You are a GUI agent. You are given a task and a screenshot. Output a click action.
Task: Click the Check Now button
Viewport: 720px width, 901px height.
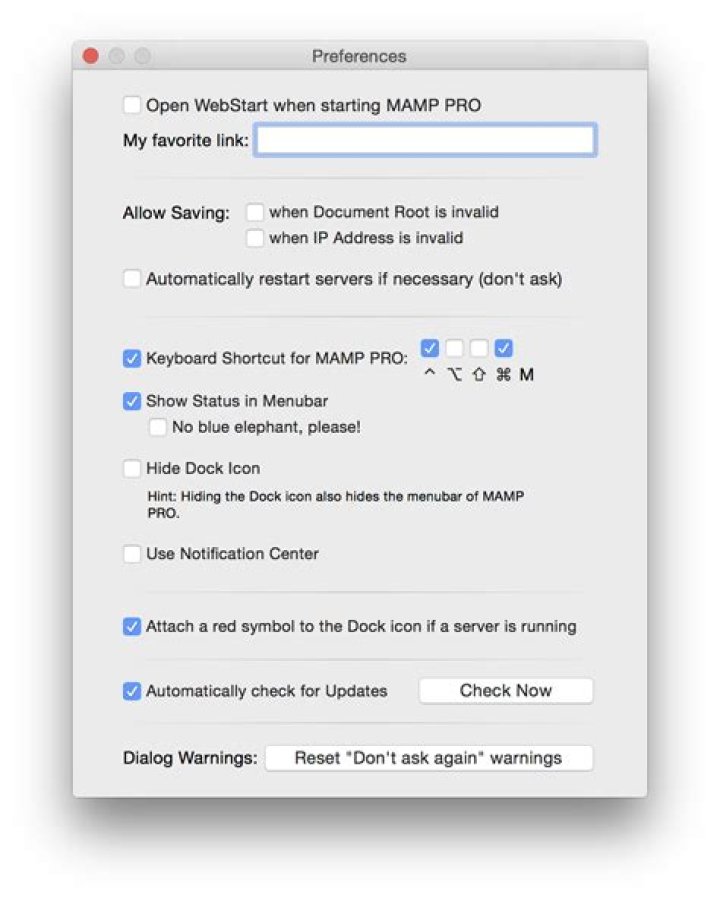point(506,691)
